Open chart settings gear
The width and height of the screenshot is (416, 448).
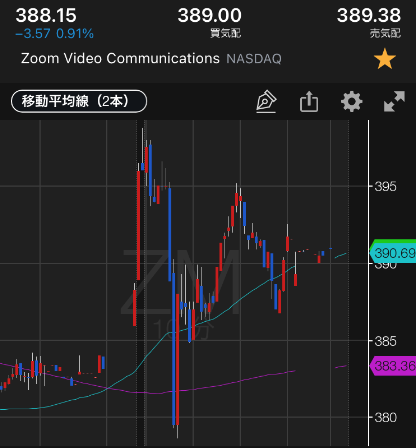point(351,101)
